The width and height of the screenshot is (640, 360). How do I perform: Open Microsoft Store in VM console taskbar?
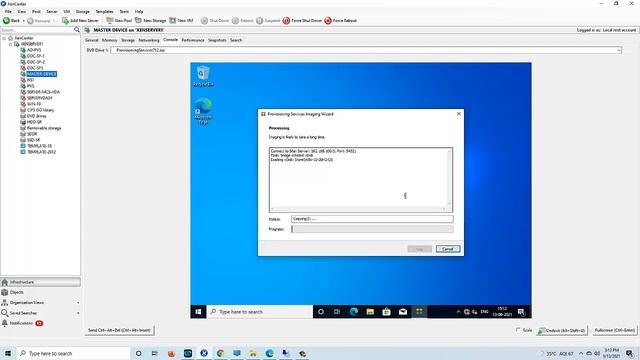pos(387,312)
